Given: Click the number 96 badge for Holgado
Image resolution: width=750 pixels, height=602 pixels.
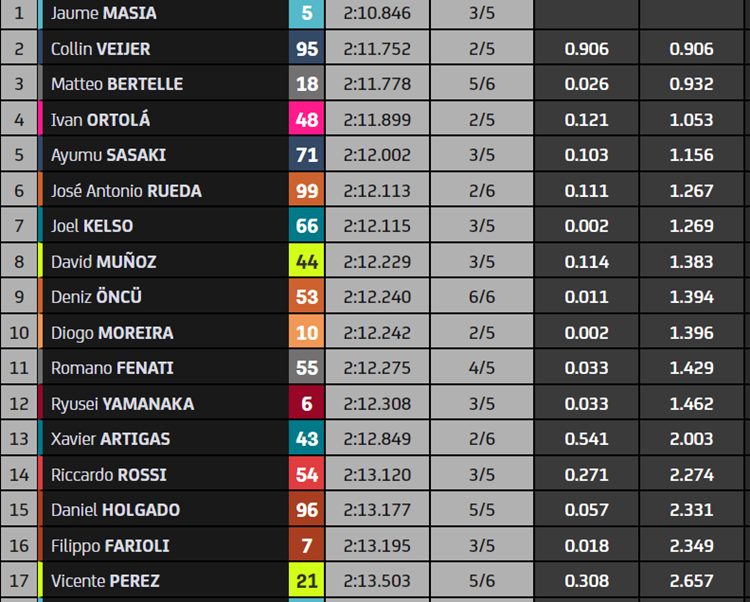Looking at the screenshot, I should pos(307,510).
